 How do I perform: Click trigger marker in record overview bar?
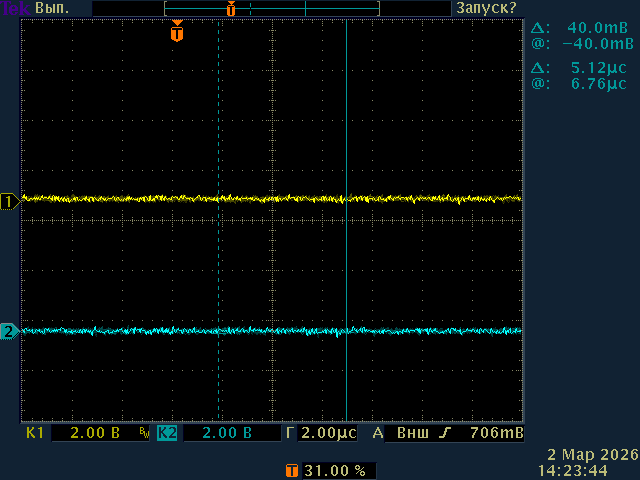point(231,9)
